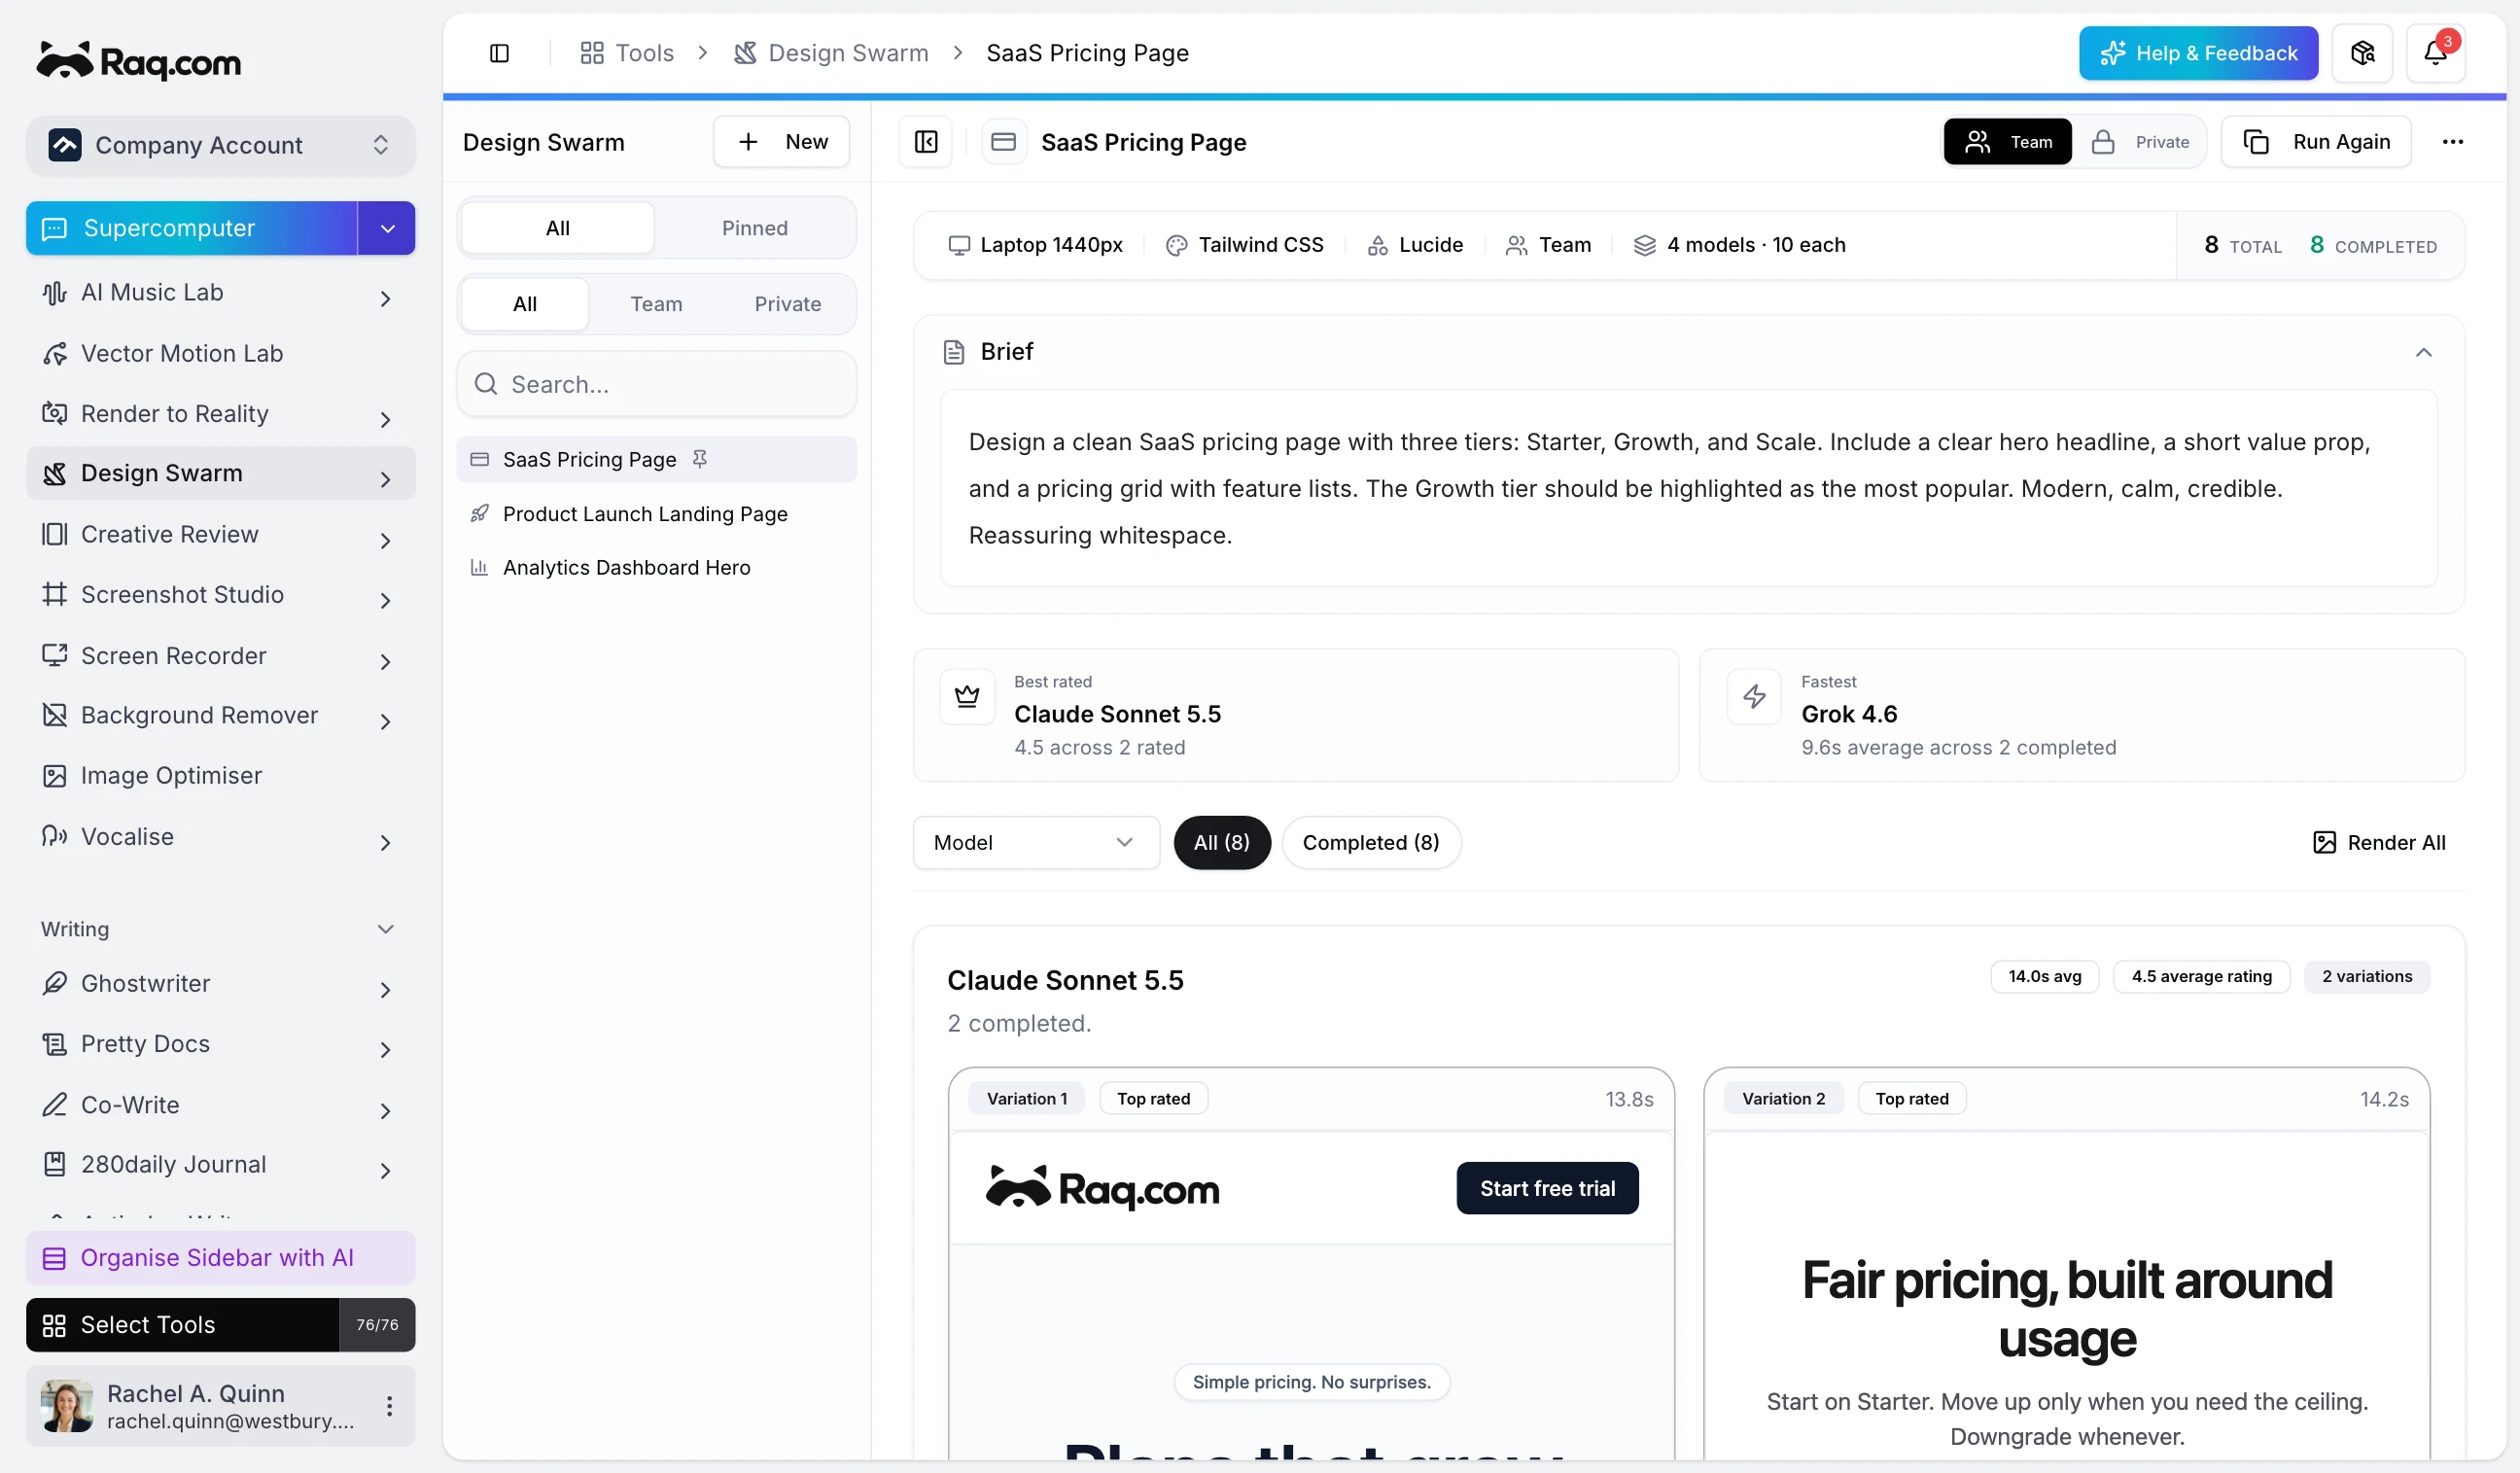Open Rachel A. Quinn user options menu
Screen dimensions: 2520x1473
point(389,1407)
